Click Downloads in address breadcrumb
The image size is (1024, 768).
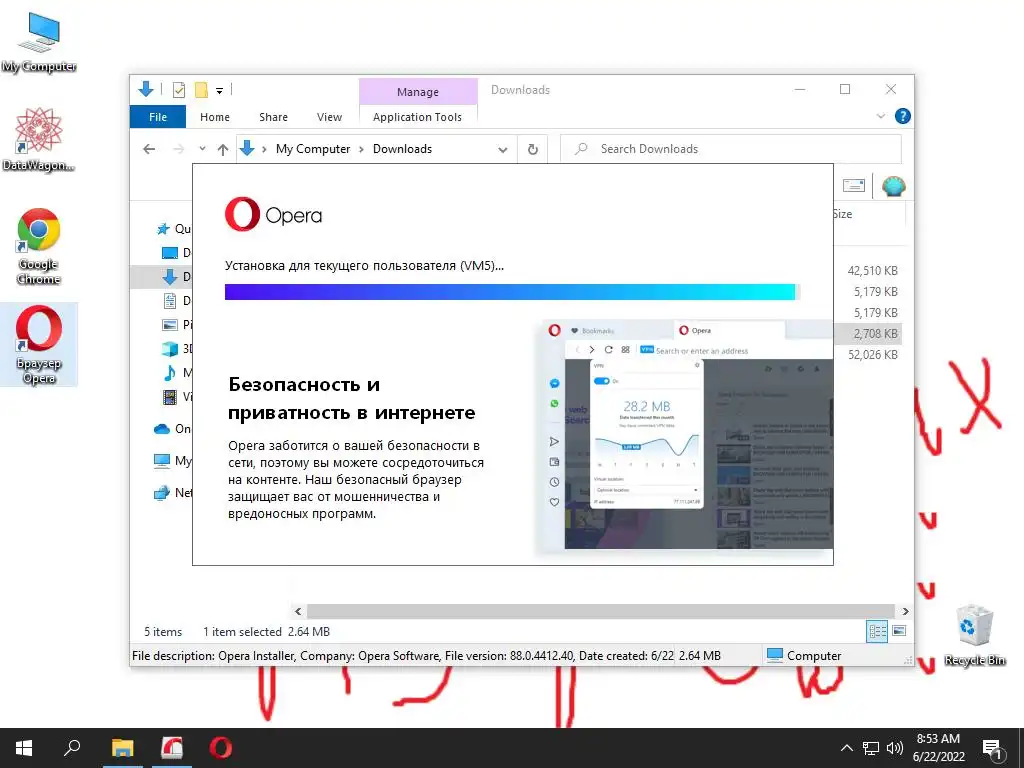tap(402, 149)
